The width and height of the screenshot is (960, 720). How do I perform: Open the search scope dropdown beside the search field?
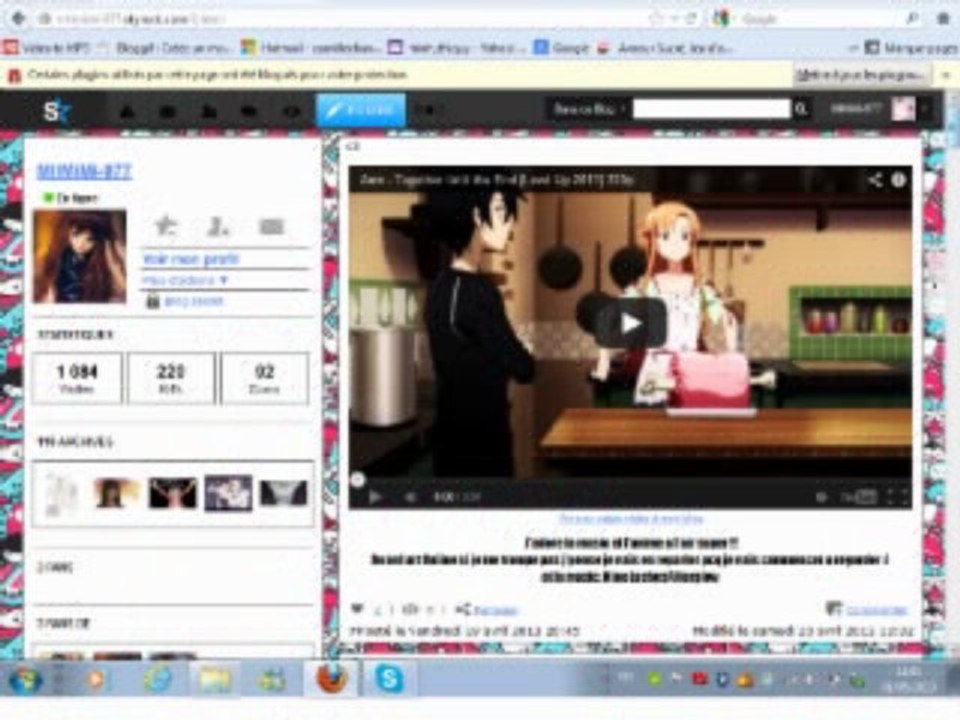point(589,109)
